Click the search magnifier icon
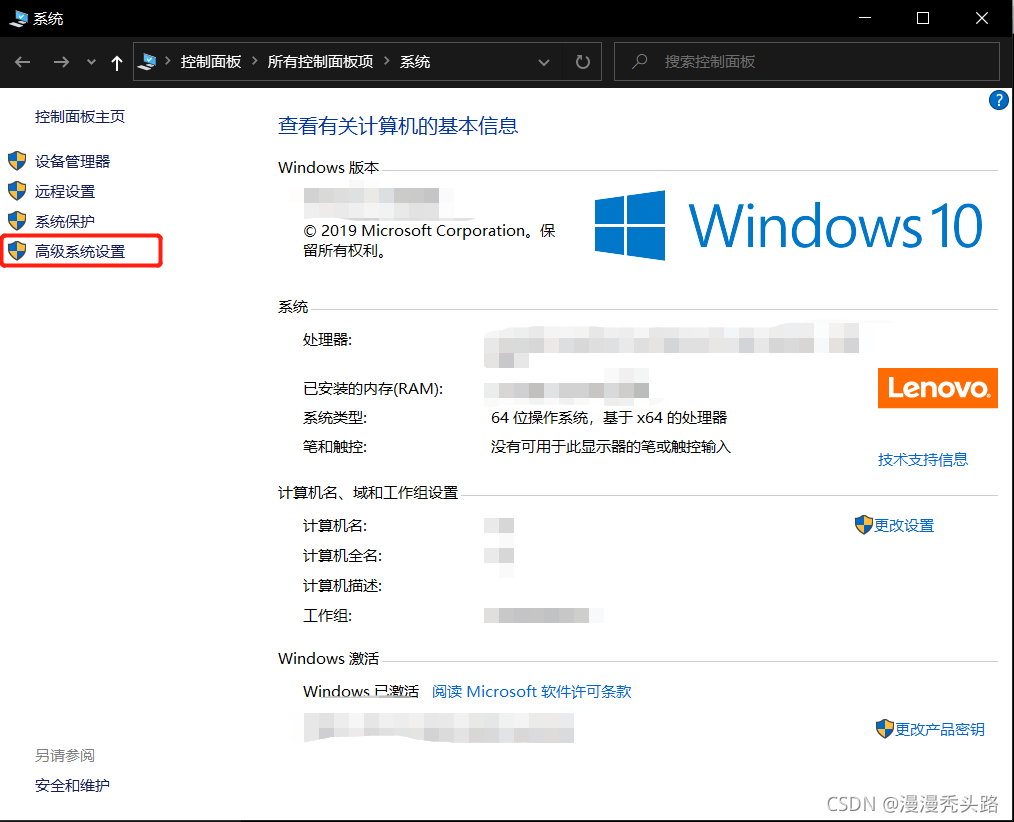This screenshot has height=822, width=1014. coord(640,61)
